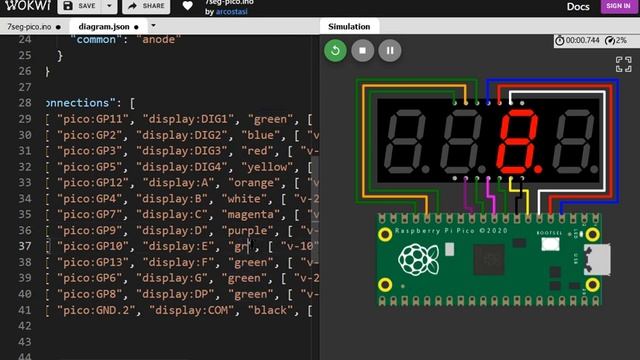Click the simulation time 00:00.744
This screenshot has width=640, height=360.
582,40
